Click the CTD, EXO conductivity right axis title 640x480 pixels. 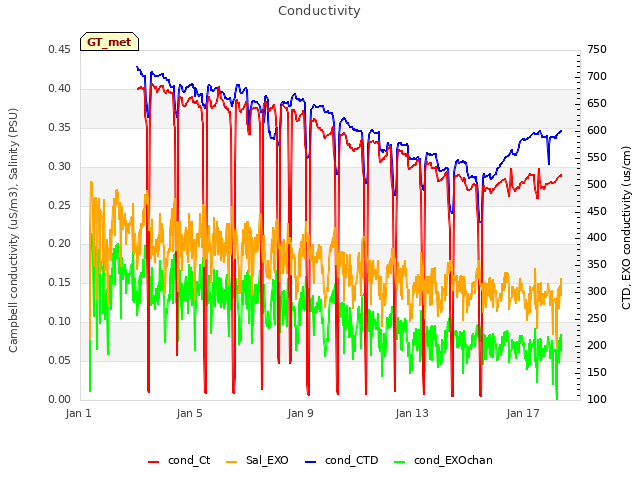click(x=626, y=228)
